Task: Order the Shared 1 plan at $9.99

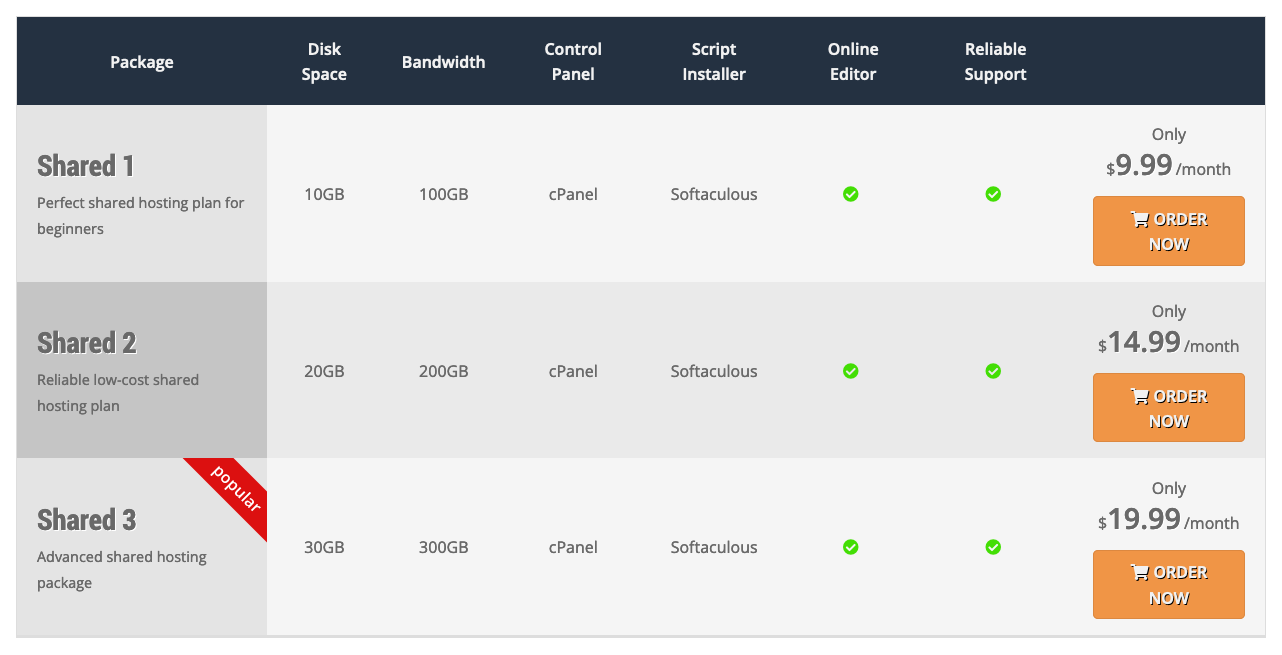Action: [1168, 231]
